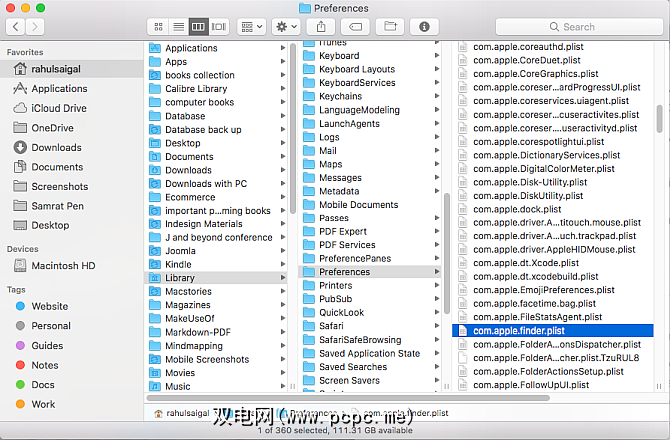Select the Mobile Documents folder

point(370,205)
